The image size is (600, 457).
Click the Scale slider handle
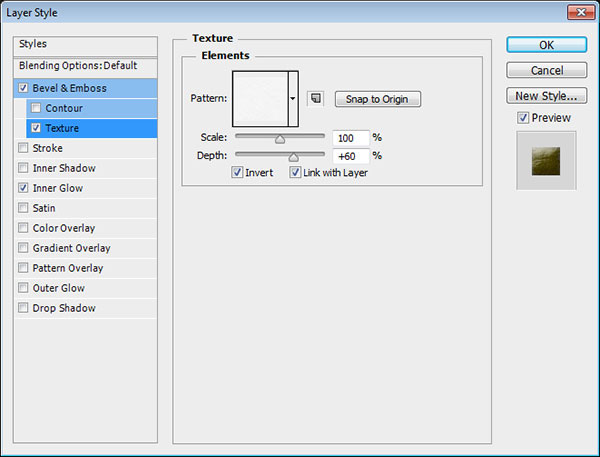(280, 139)
